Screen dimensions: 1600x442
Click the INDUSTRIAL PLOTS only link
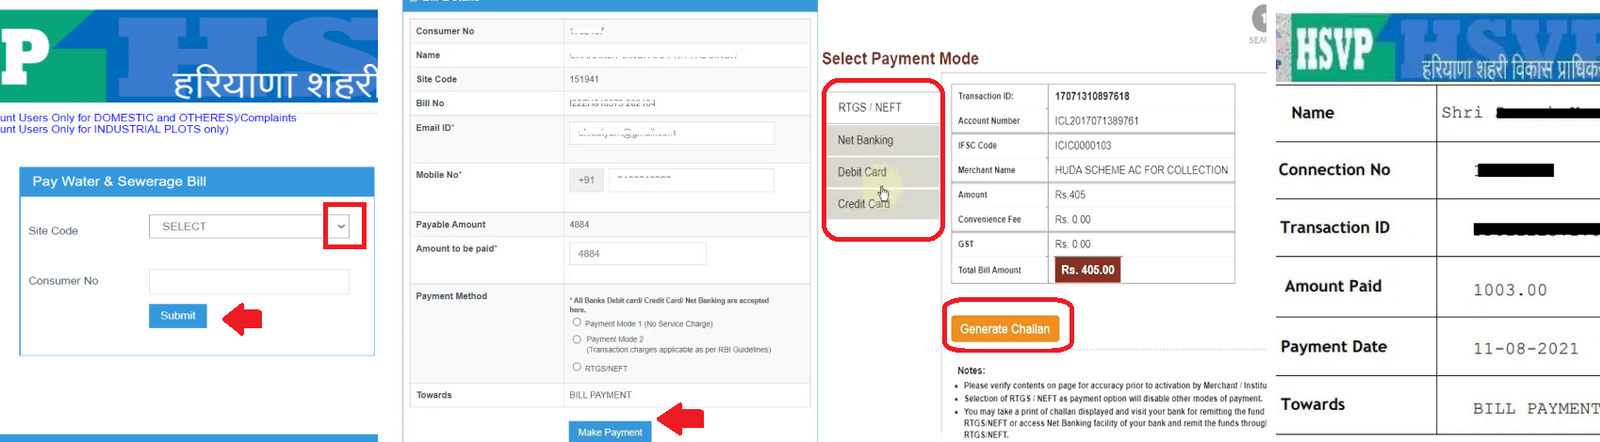tap(114, 129)
